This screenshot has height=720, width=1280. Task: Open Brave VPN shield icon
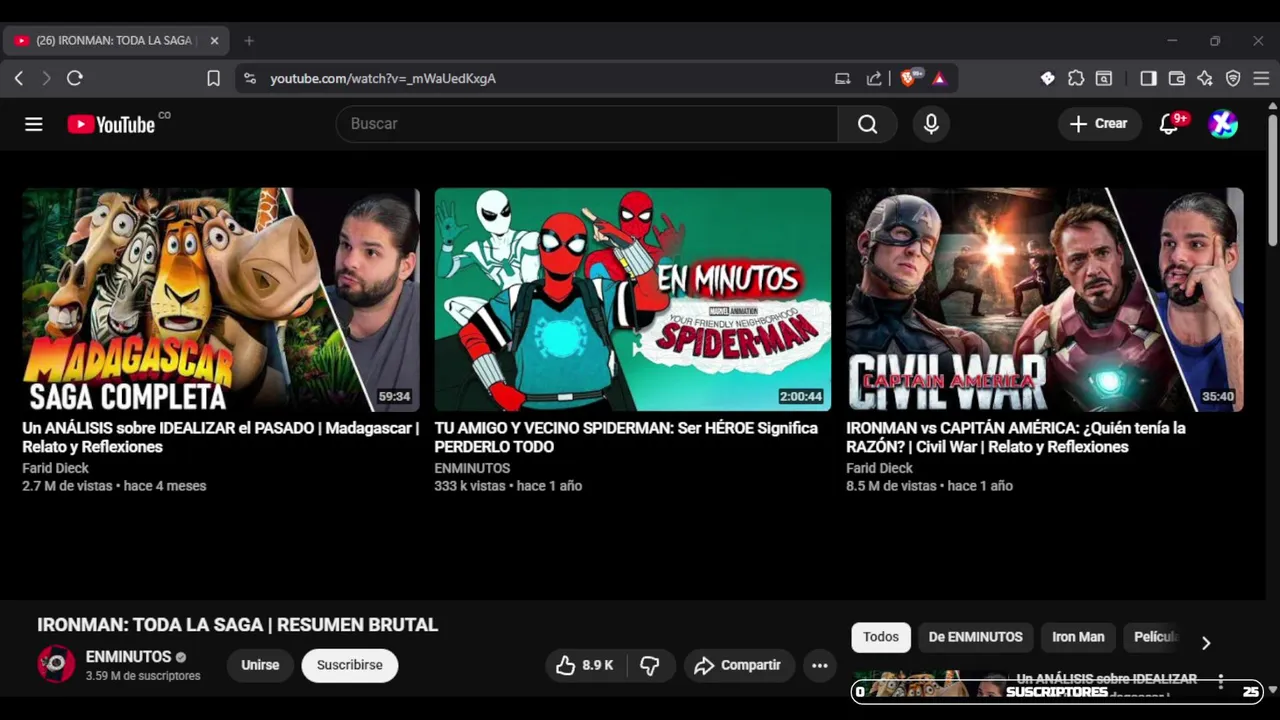(x=1233, y=78)
